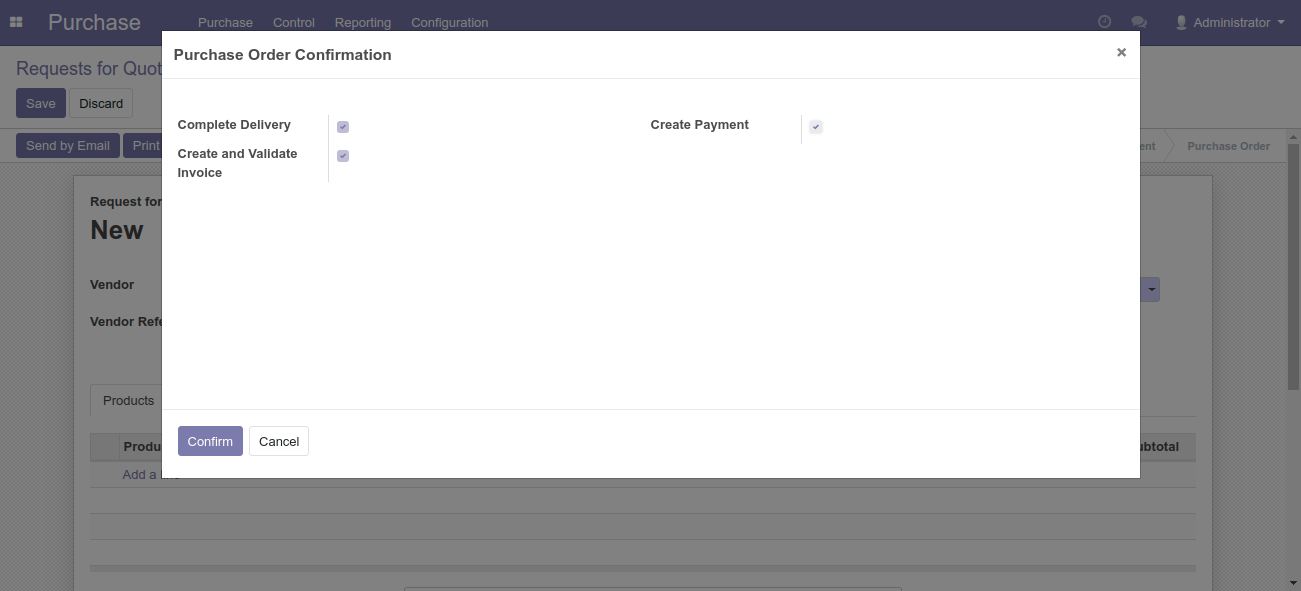Click the scrollbar down arrow
This screenshot has height=591, width=1301.
point(1293,583)
